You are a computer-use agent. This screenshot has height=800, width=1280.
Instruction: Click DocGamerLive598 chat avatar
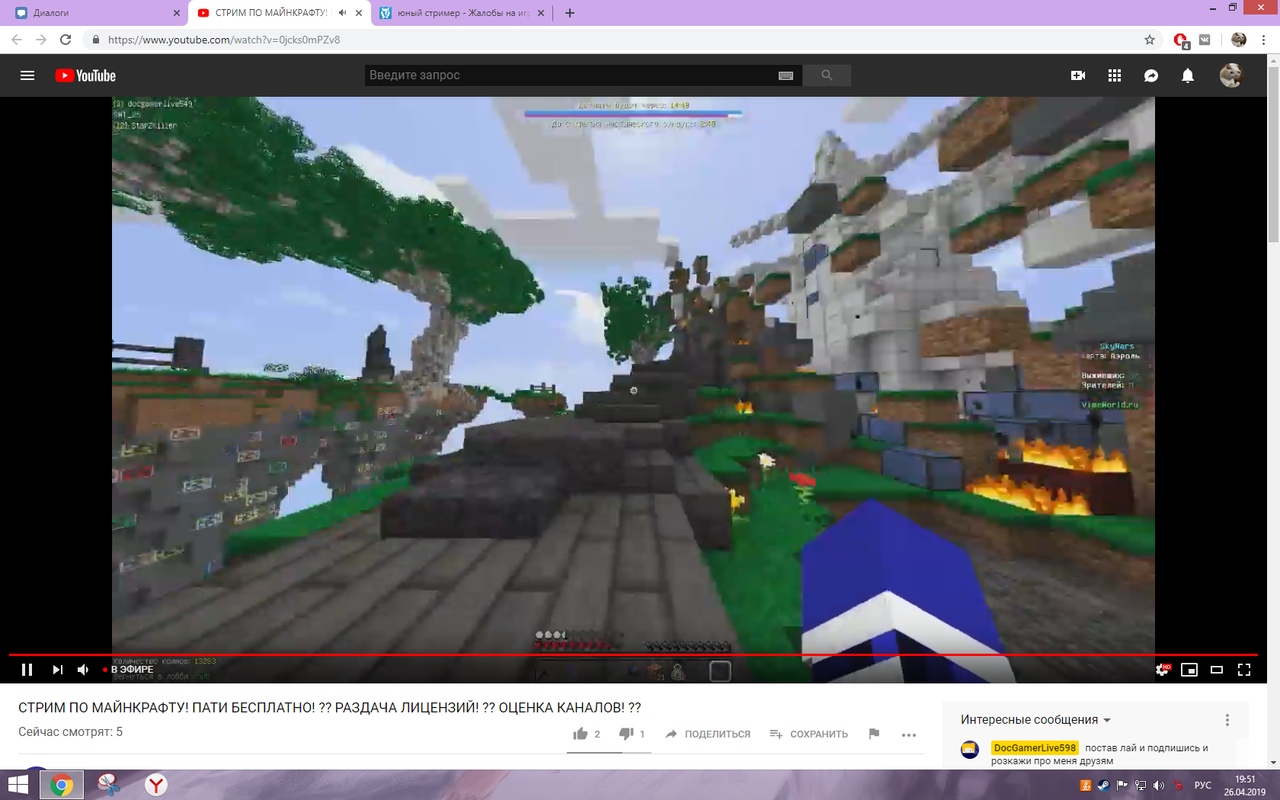pos(970,750)
